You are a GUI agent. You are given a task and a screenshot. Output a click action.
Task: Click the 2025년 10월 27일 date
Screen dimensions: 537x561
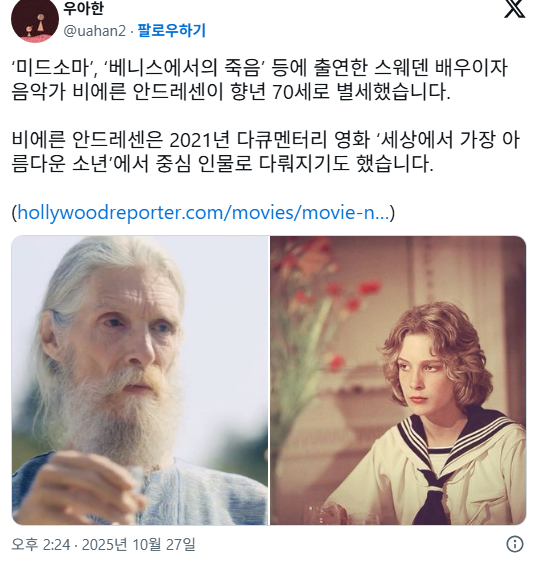tap(139, 545)
